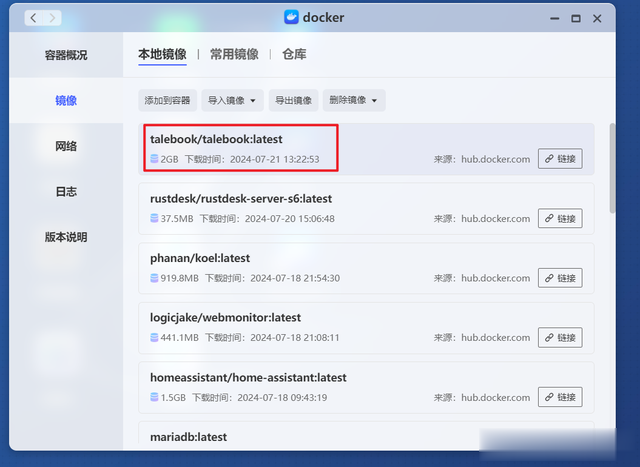Open the 容器概况 sidebar section

(x=66, y=55)
